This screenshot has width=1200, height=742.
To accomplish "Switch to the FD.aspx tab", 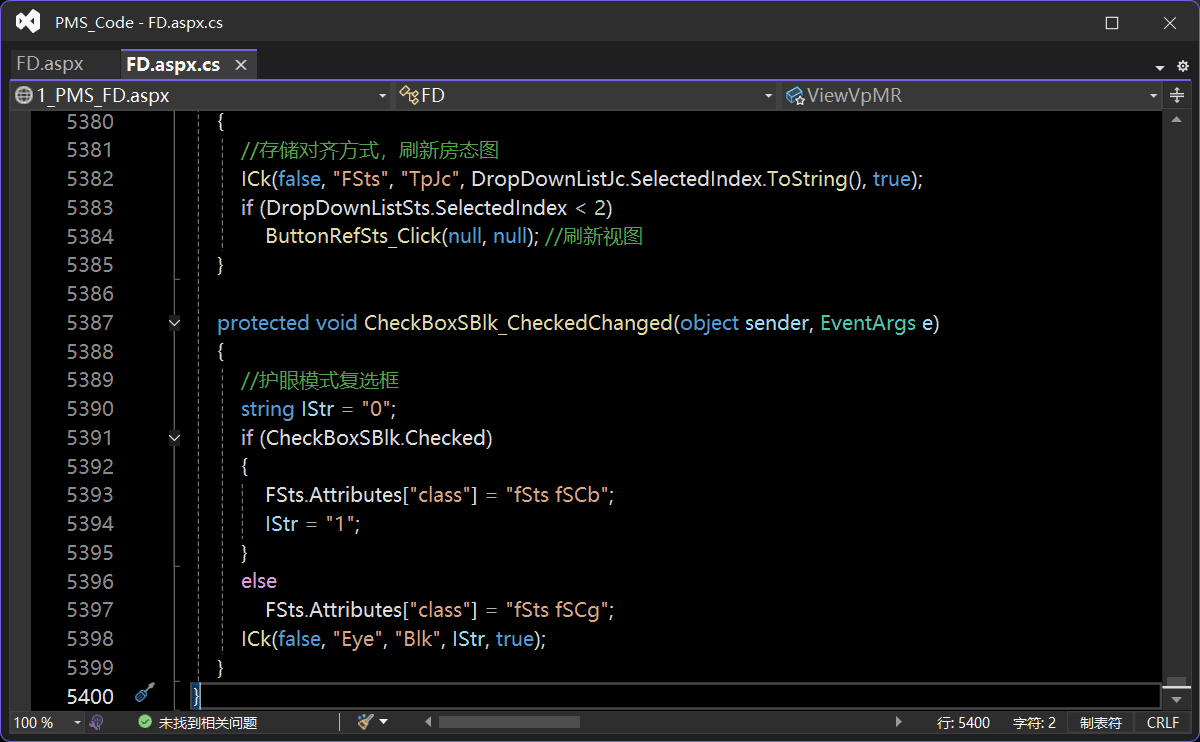I will click(x=50, y=64).
